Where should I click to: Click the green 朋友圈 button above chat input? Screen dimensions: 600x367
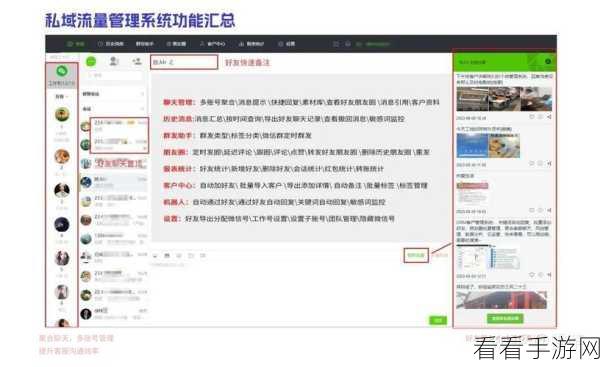416,255
